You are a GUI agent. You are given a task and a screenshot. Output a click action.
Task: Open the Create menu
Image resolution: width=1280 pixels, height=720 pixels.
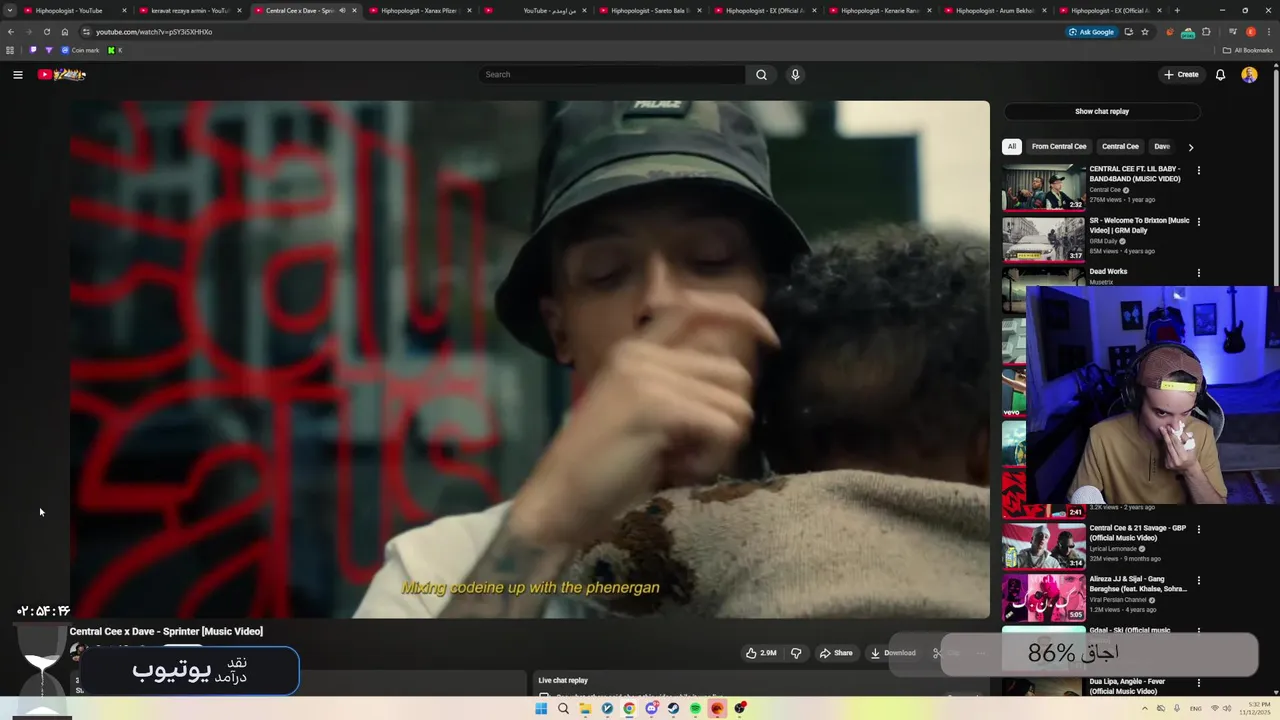[x=1181, y=74]
